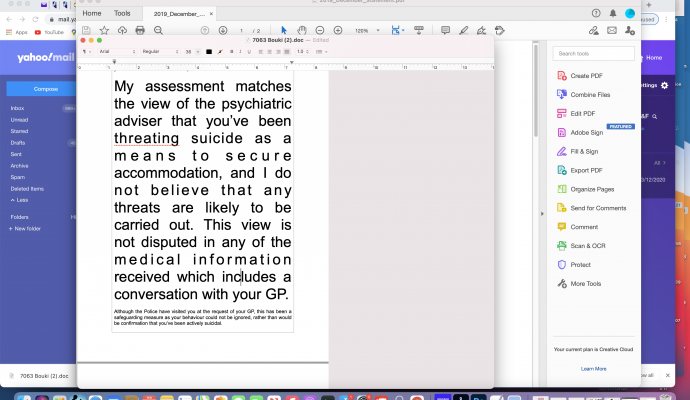Click the Compose button in Yahoo Mail

[46, 89]
